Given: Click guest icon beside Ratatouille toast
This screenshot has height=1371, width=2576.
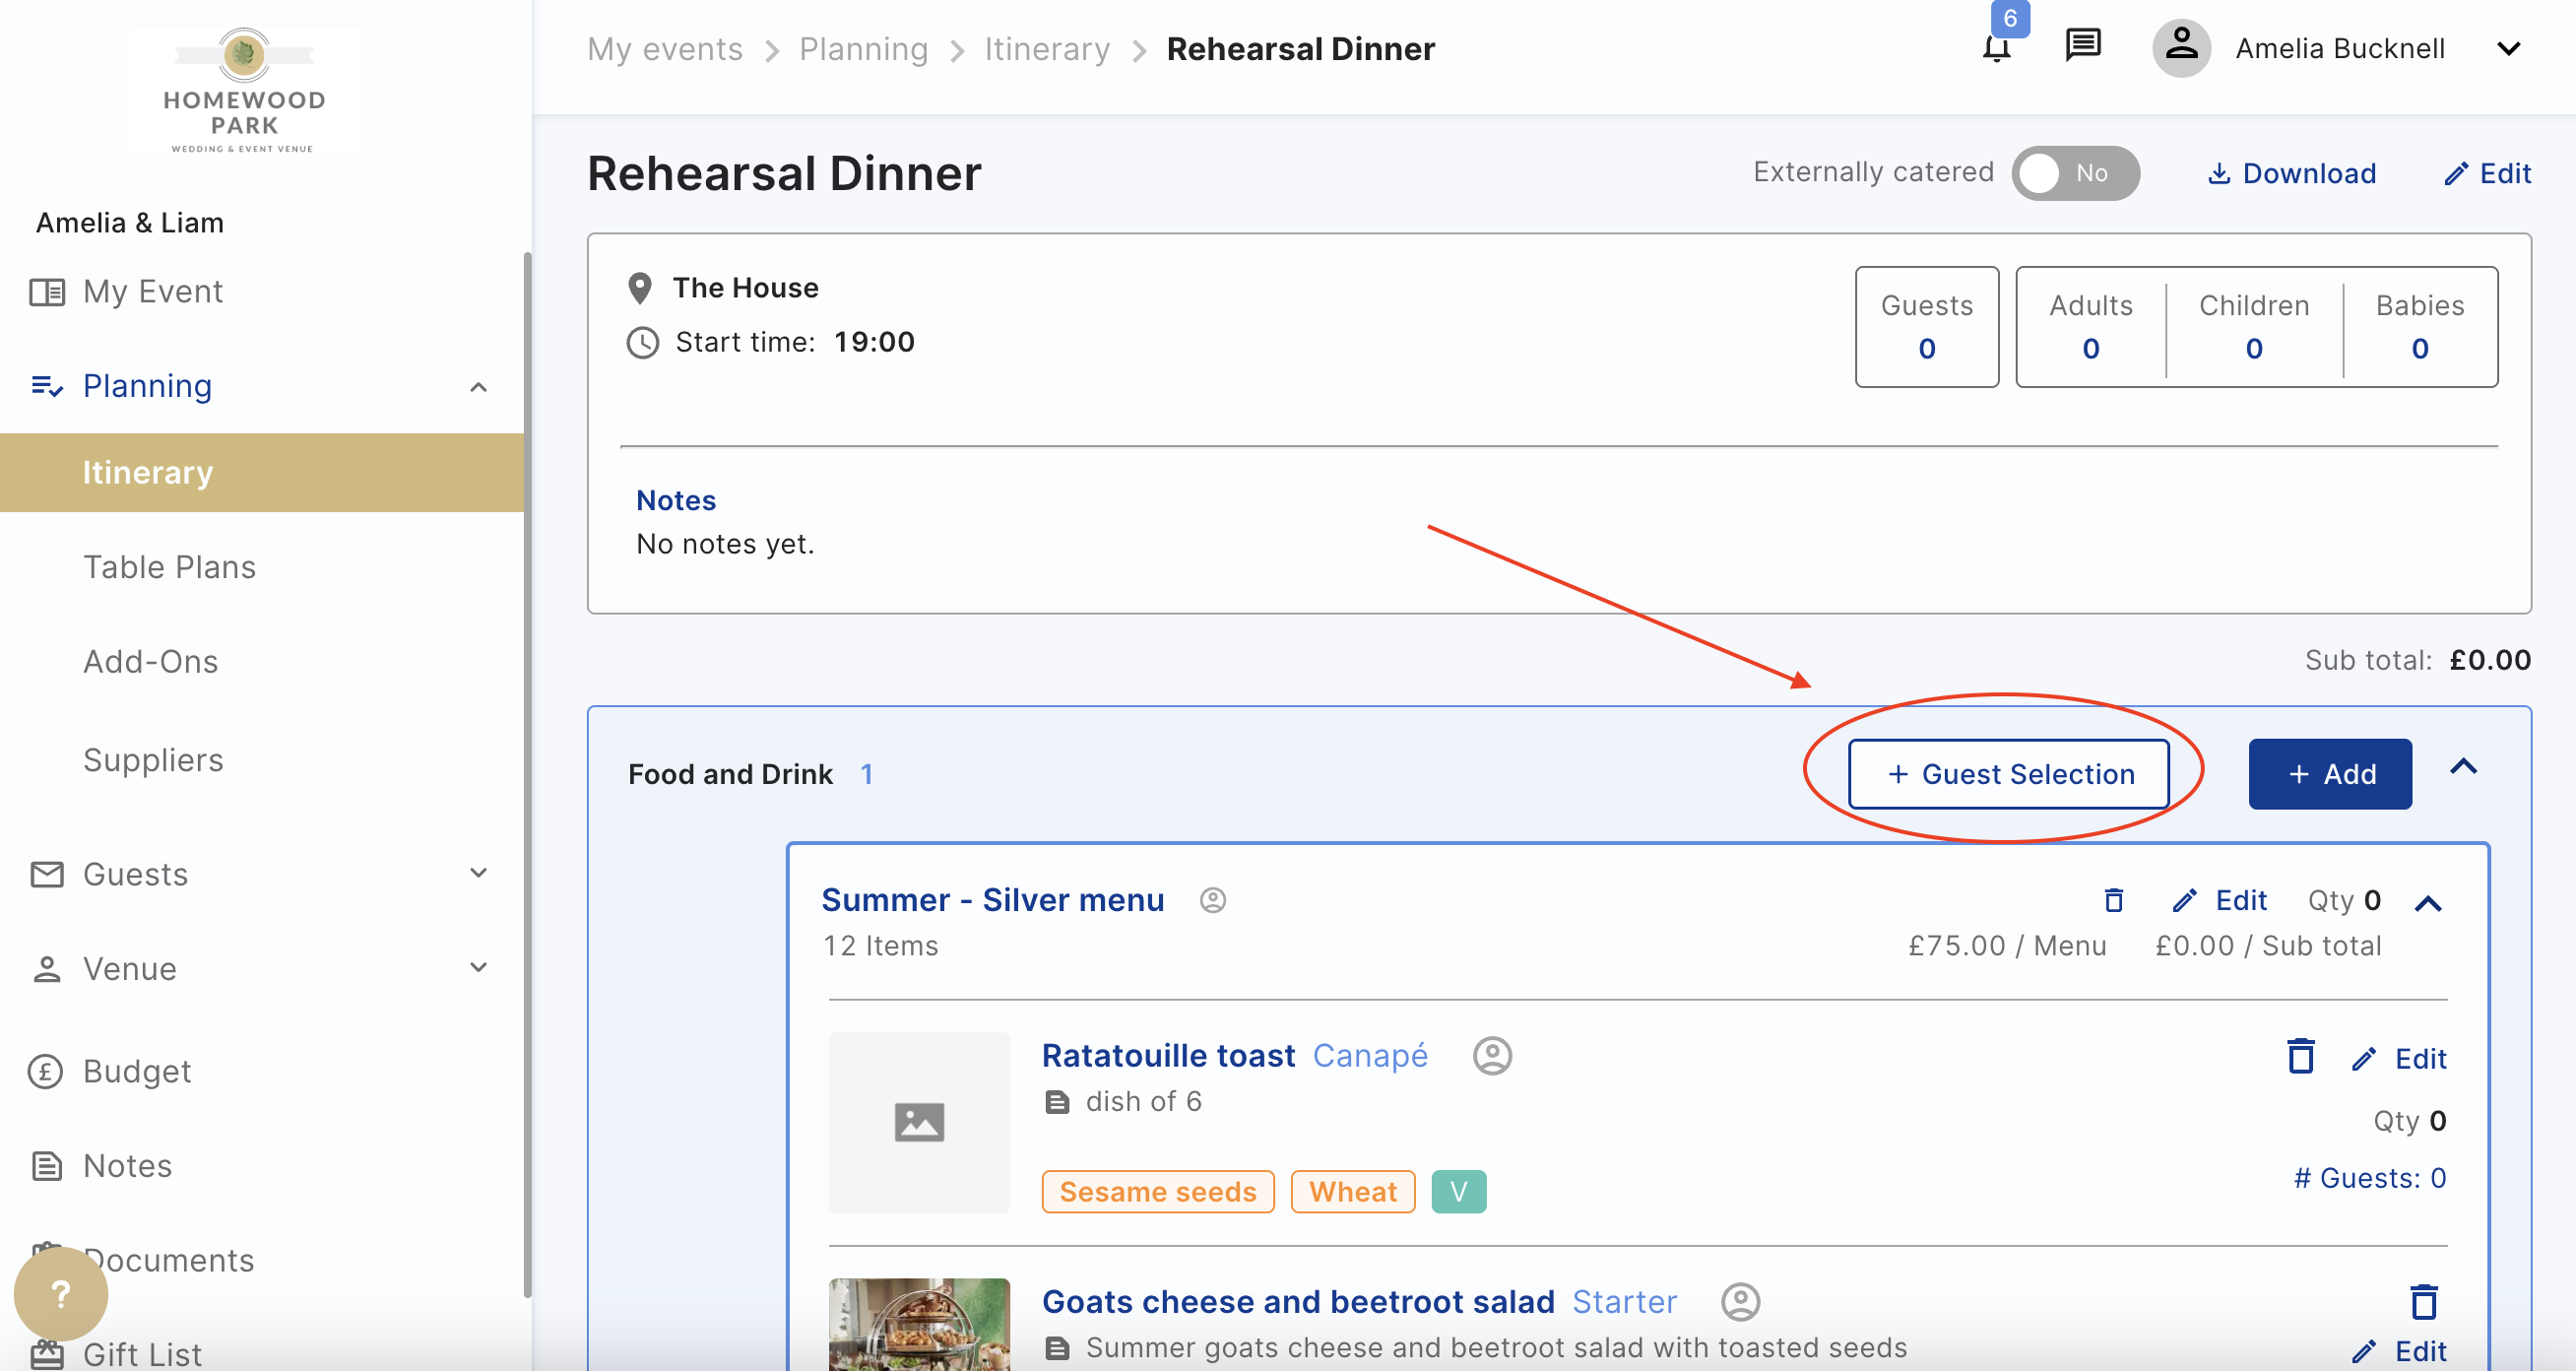Looking at the screenshot, I should coord(1492,1055).
